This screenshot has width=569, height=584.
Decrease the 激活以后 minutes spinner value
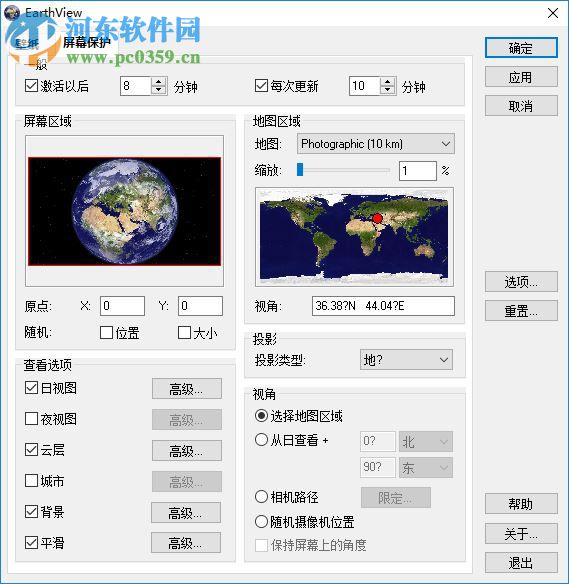click(159, 91)
